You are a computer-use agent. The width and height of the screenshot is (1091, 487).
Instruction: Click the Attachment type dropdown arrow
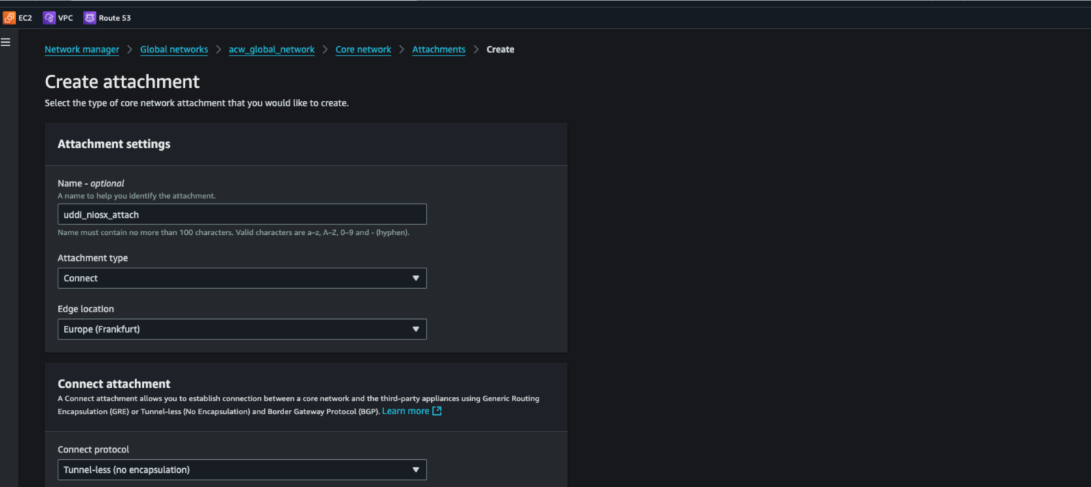click(416, 278)
